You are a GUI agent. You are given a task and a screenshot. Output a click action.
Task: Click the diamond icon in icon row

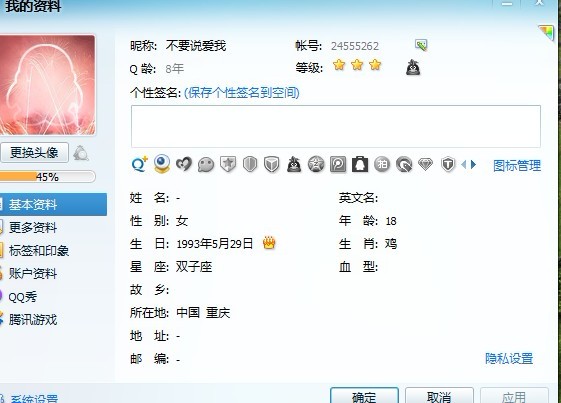coord(426,165)
